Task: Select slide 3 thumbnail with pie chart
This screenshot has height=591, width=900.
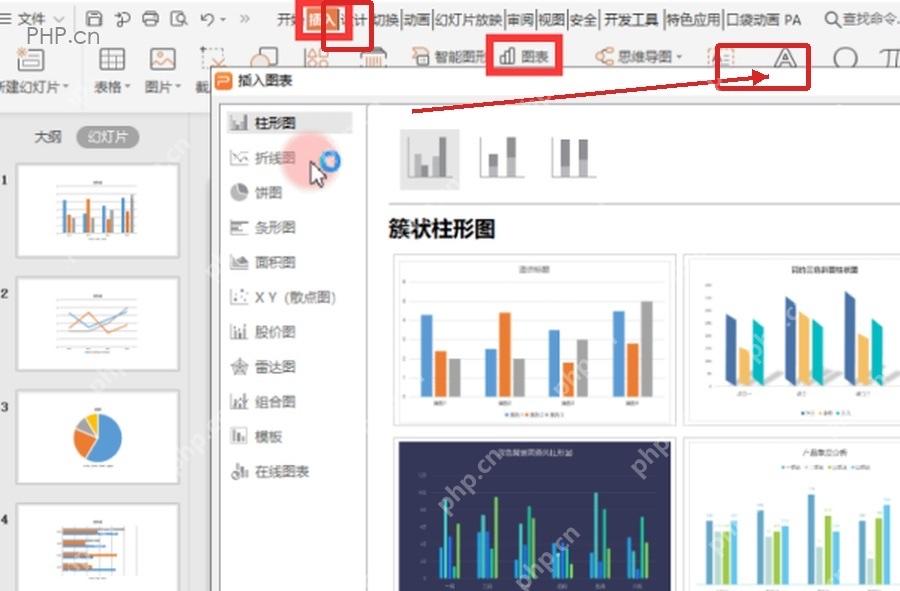Action: pyautogui.click(x=98, y=437)
